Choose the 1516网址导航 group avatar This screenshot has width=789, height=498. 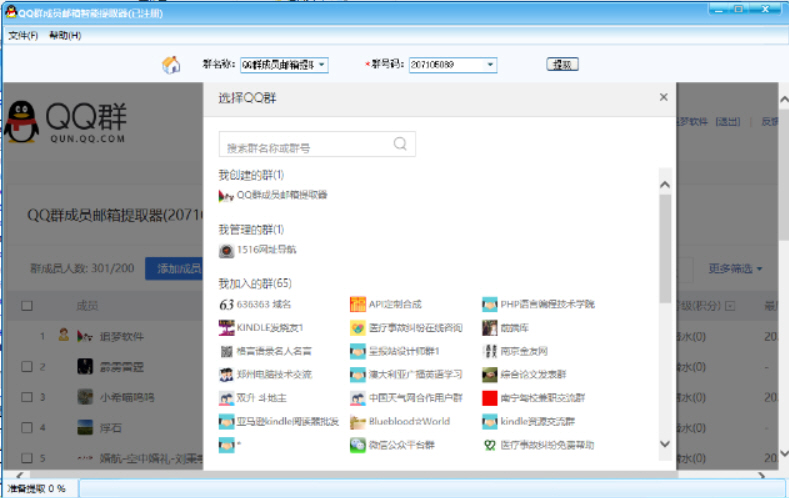pyautogui.click(x=226, y=250)
